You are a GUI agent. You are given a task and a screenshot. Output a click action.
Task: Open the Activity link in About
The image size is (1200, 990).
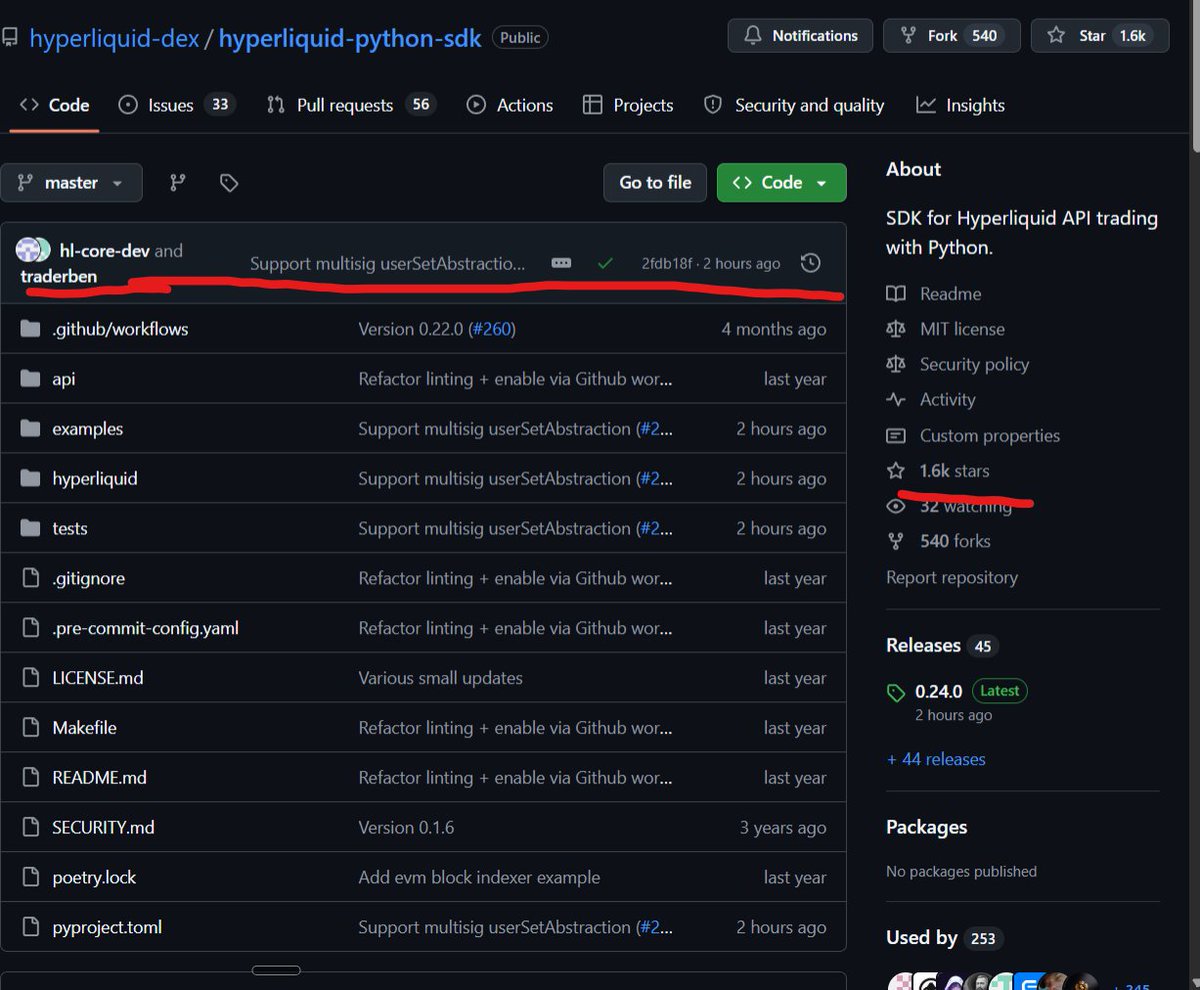point(931,400)
